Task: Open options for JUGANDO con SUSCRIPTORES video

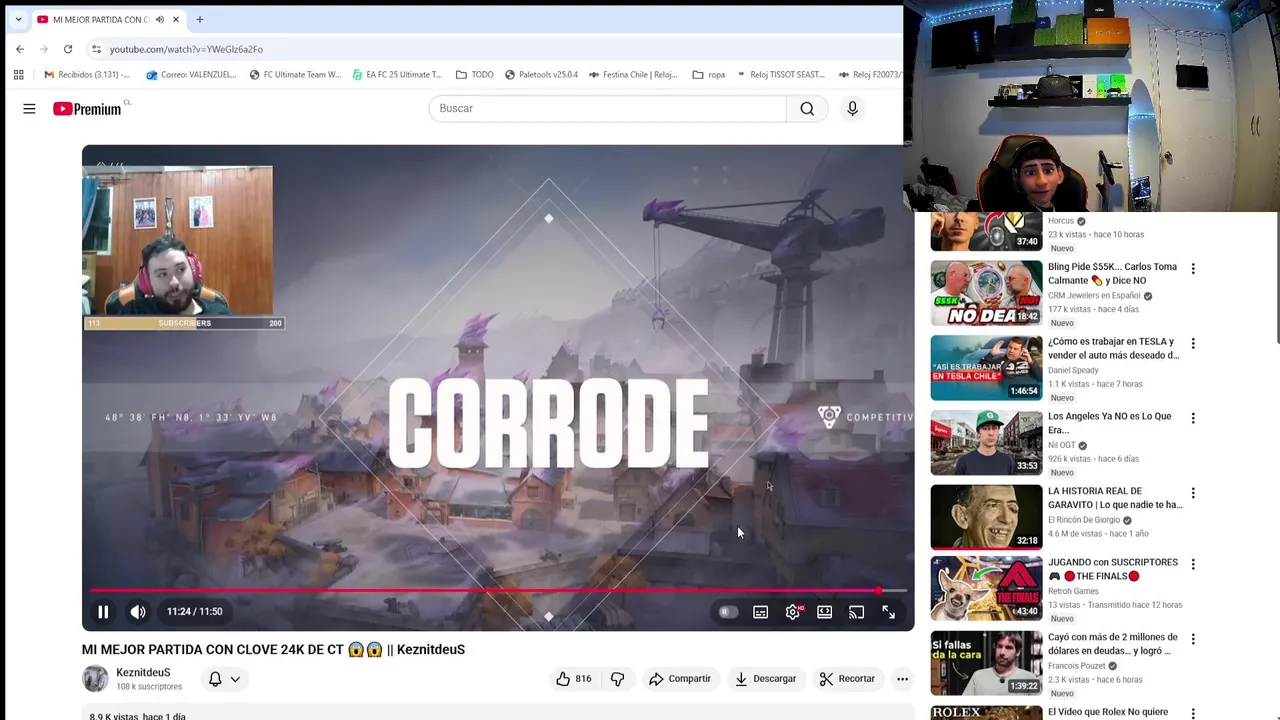Action: tap(1193, 564)
